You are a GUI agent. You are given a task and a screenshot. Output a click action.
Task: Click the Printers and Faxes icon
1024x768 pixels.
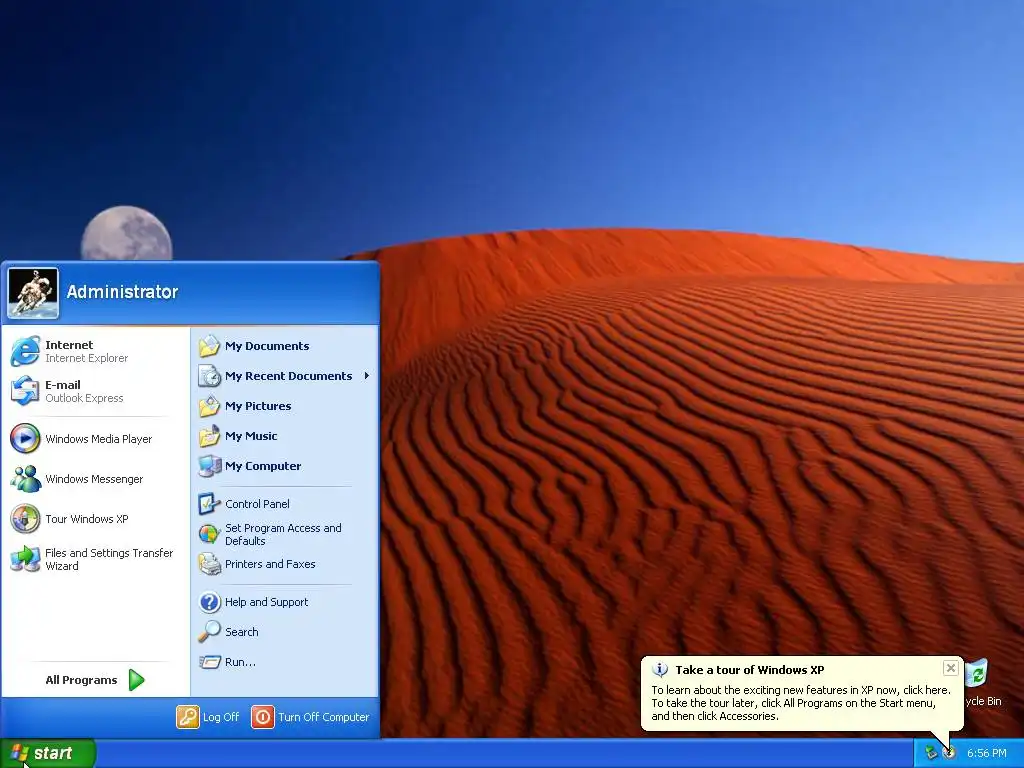(210, 564)
